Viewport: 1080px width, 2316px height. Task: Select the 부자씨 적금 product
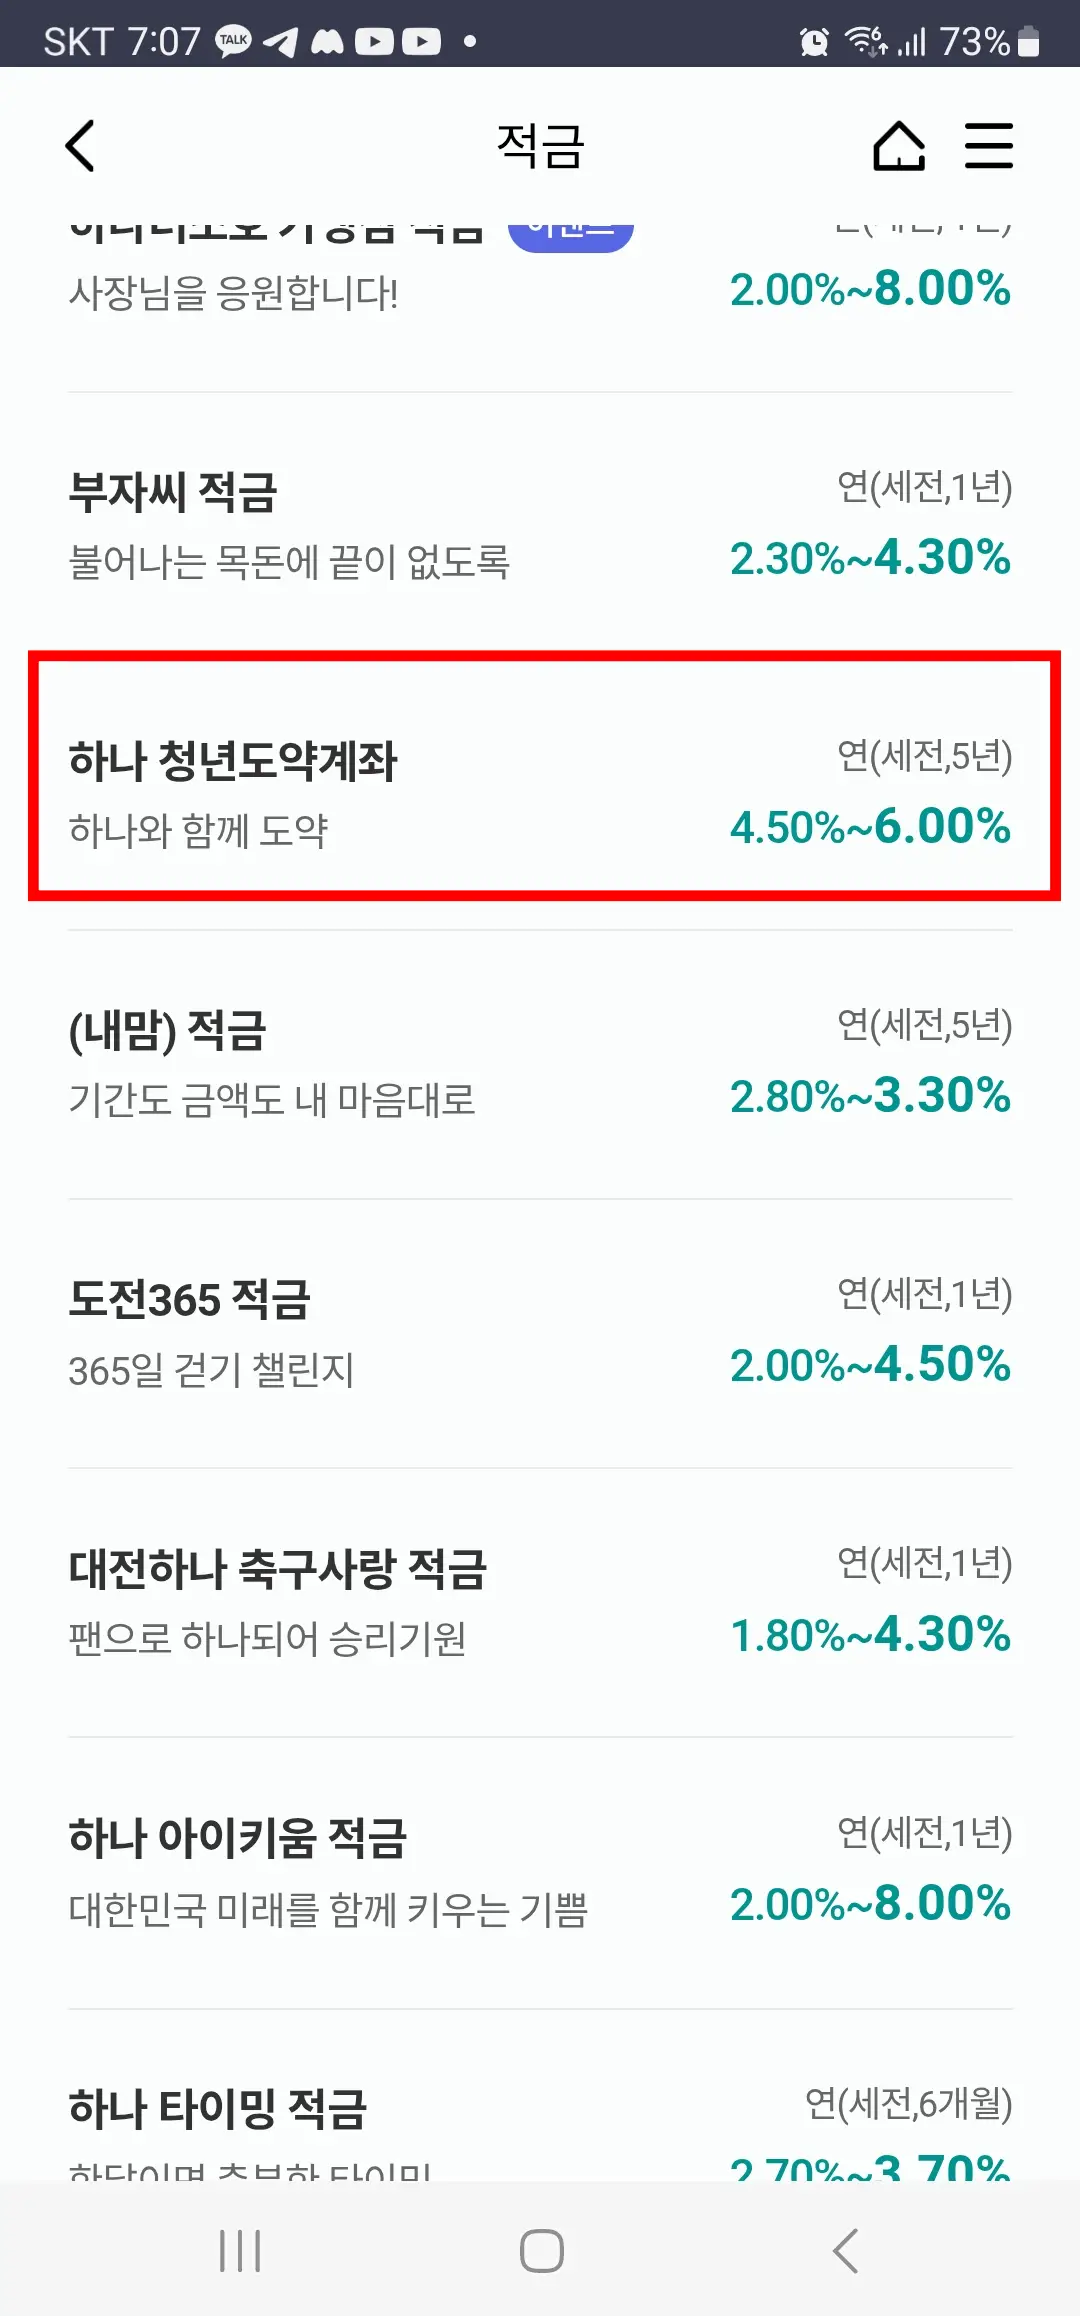click(540, 525)
